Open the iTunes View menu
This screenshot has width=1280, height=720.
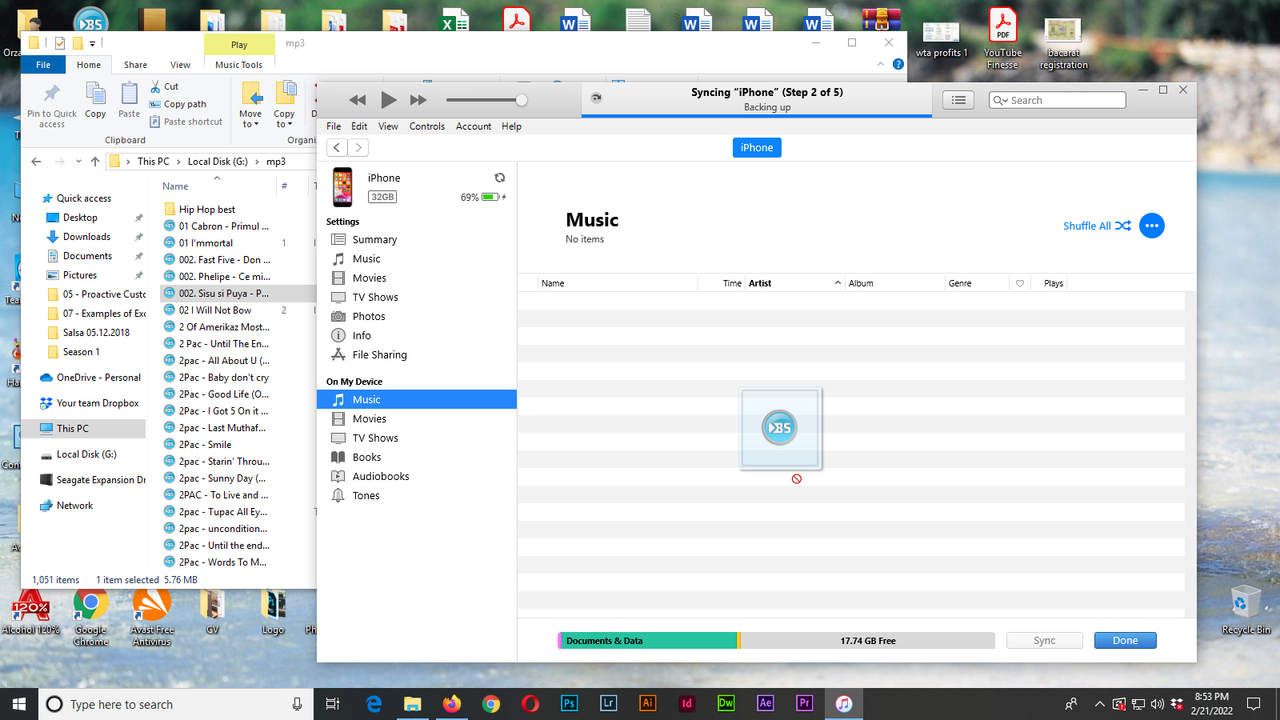click(x=388, y=127)
